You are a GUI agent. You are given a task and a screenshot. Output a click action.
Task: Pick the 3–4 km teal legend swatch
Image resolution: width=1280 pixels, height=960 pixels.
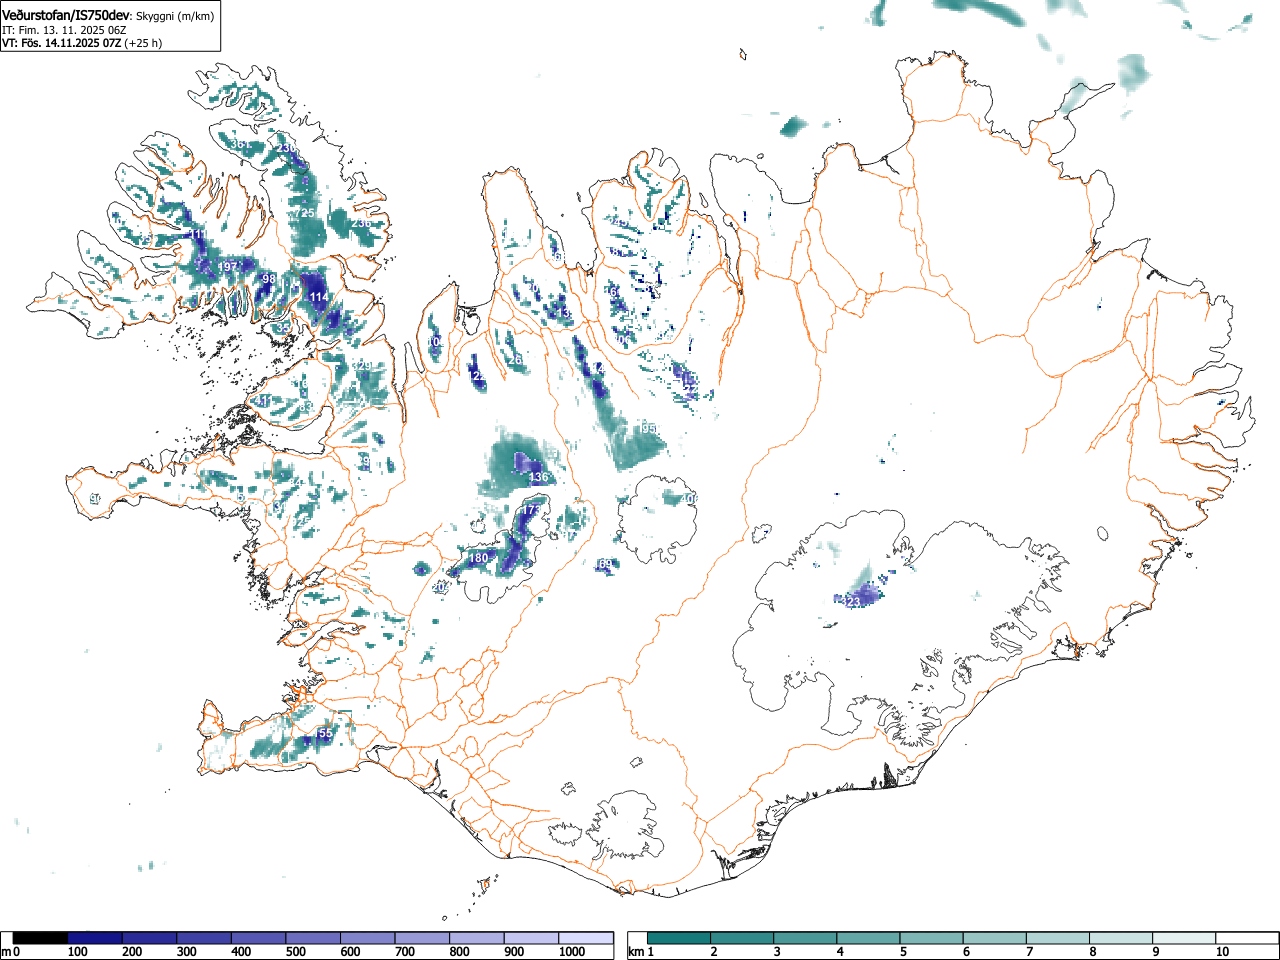(x=805, y=938)
